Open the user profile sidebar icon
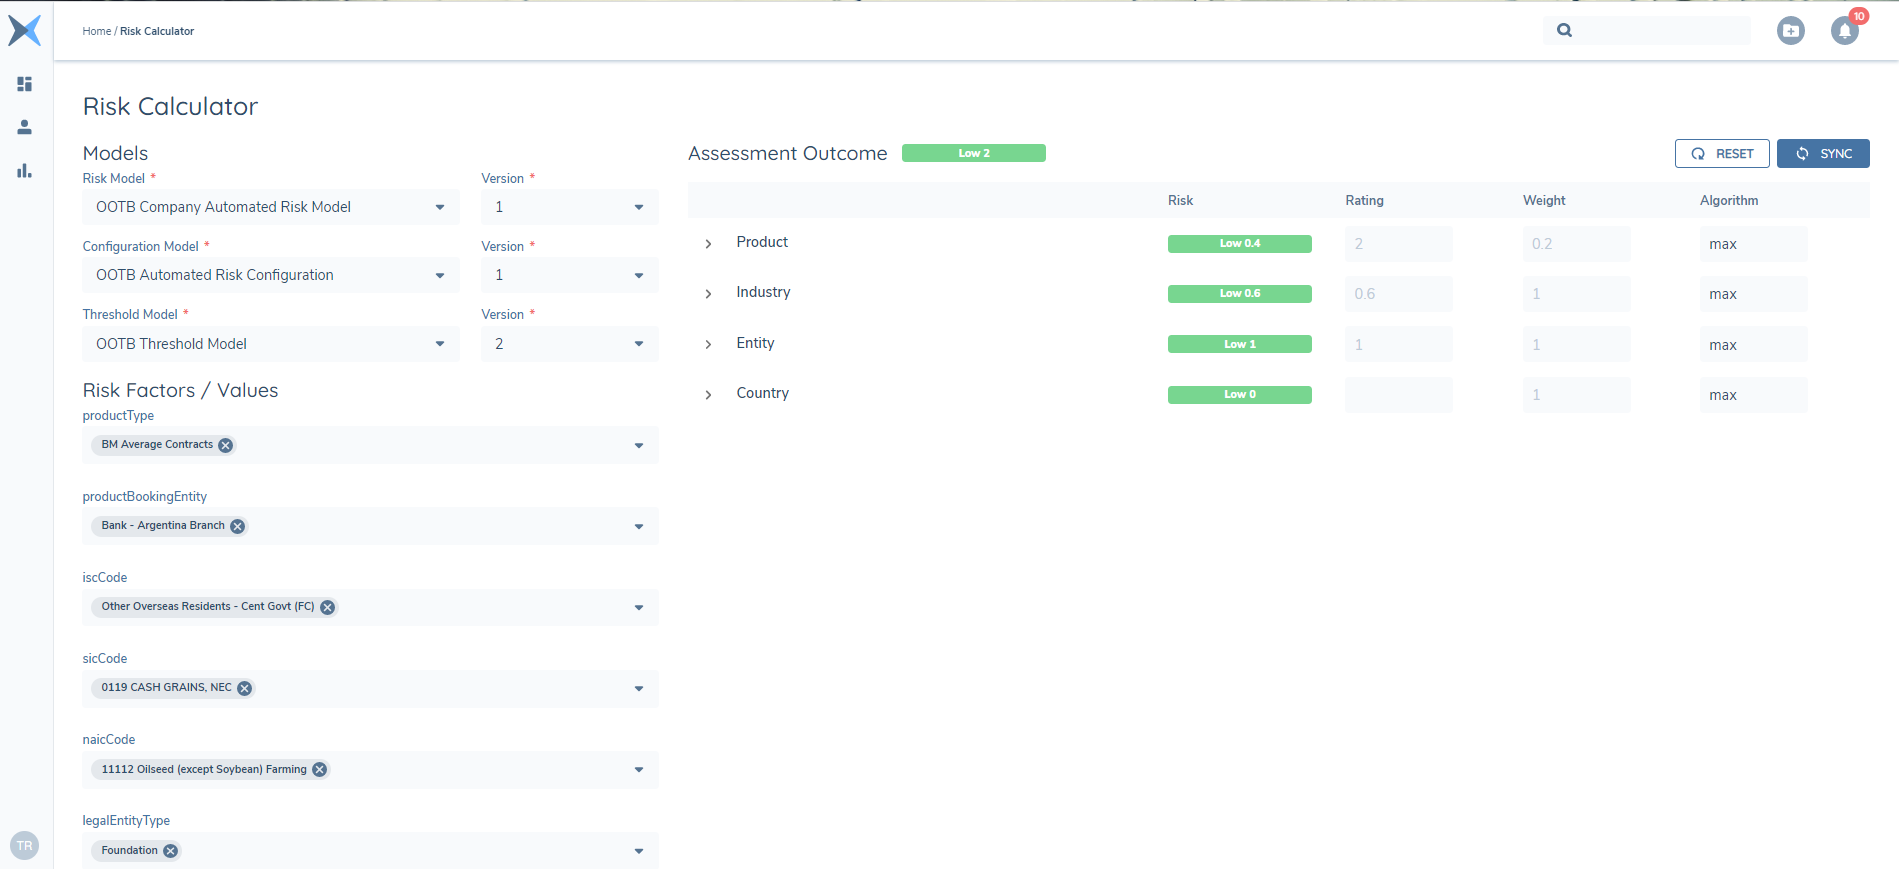1899x869 pixels. click(25, 127)
